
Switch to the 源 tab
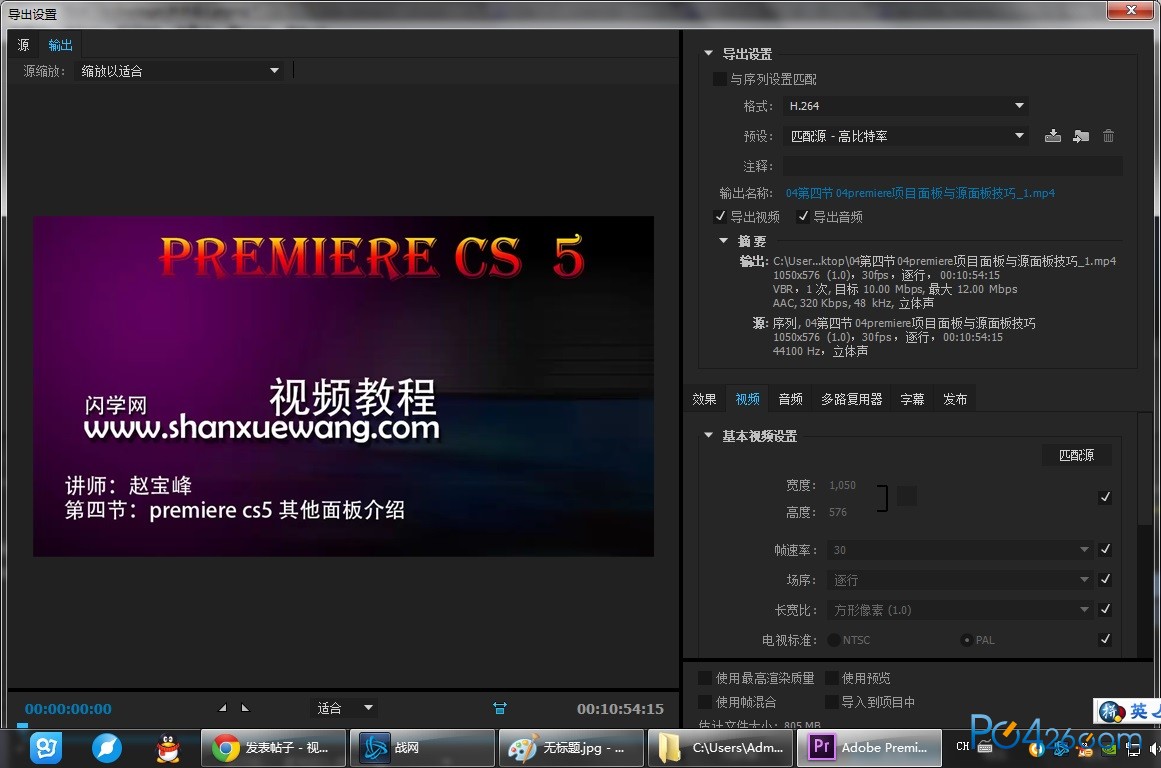pos(24,45)
